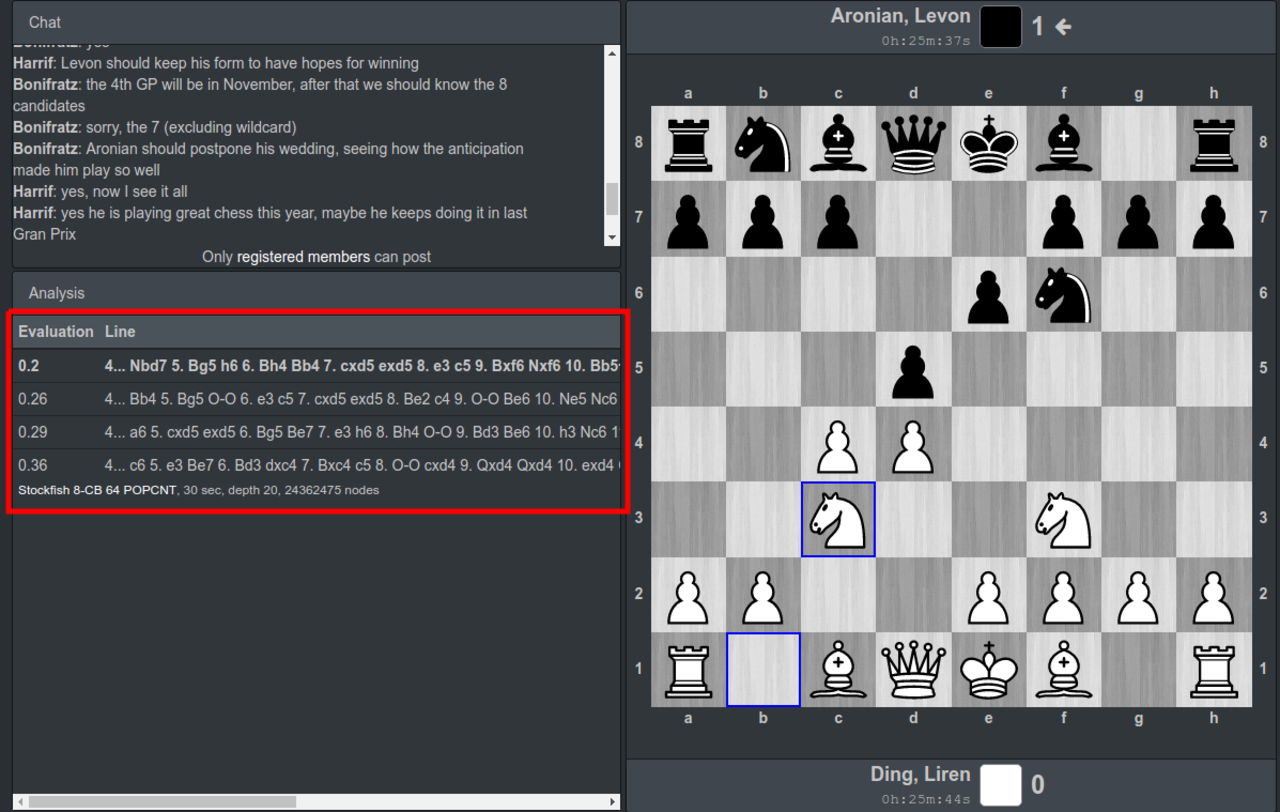1280x812 pixels.
Task: Click the white color swatch beside Ding
Action: [1001, 785]
